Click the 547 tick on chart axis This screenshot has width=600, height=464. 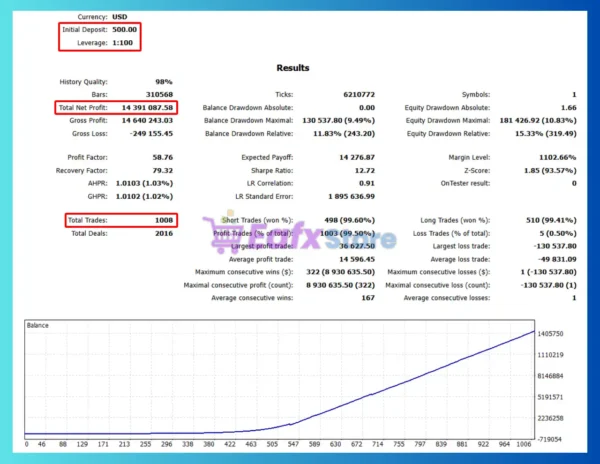[293, 444]
